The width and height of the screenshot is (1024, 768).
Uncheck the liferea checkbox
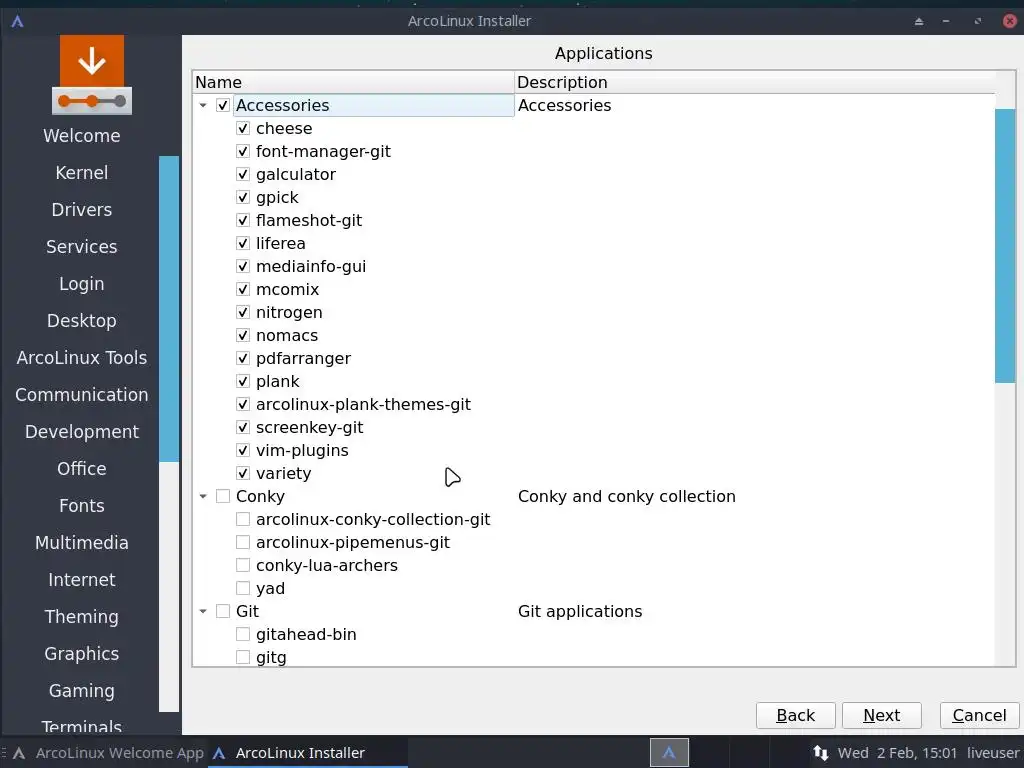point(243,243)
